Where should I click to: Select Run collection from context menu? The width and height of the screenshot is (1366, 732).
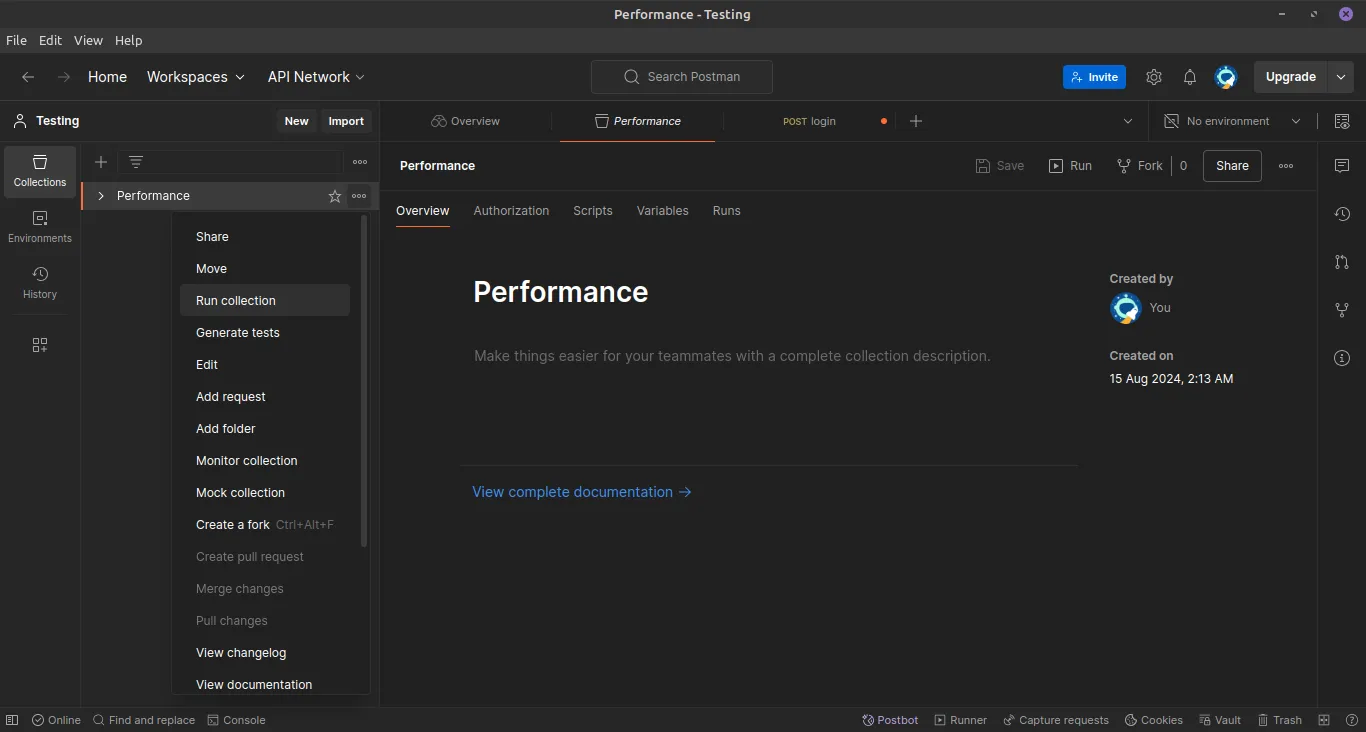click(236, 301)
